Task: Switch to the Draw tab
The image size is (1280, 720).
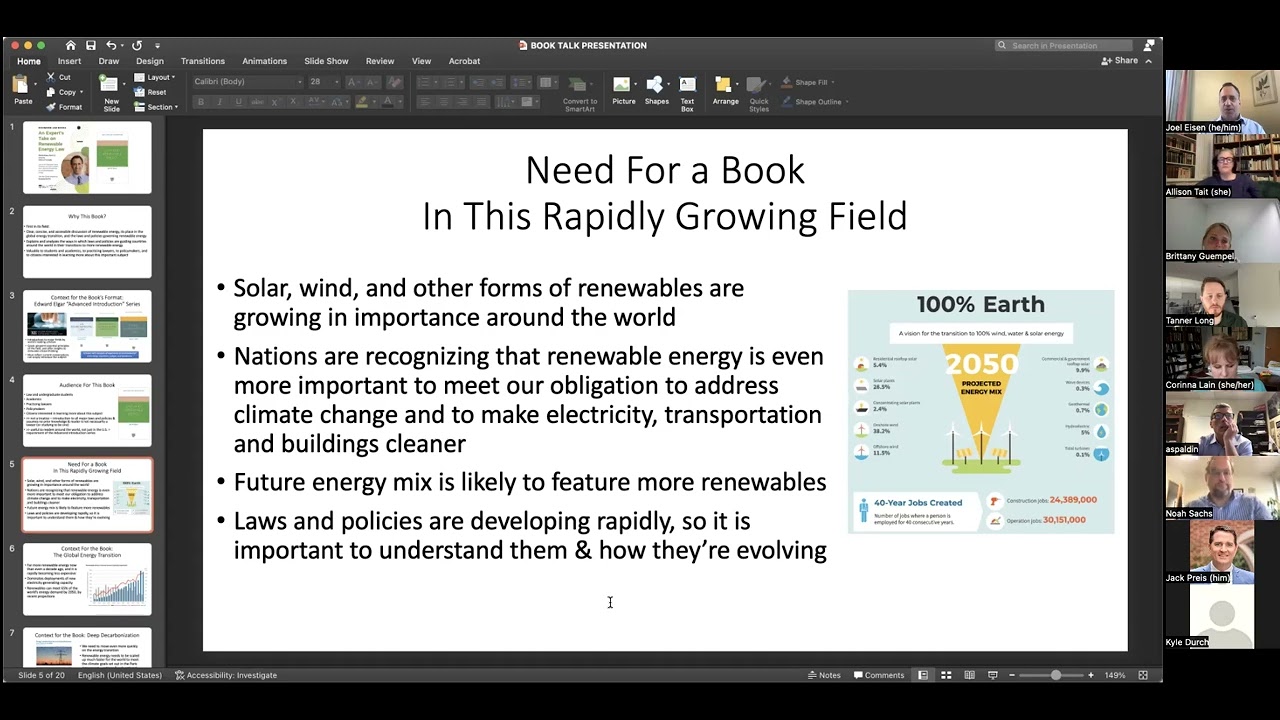Action: coord(109,61)
